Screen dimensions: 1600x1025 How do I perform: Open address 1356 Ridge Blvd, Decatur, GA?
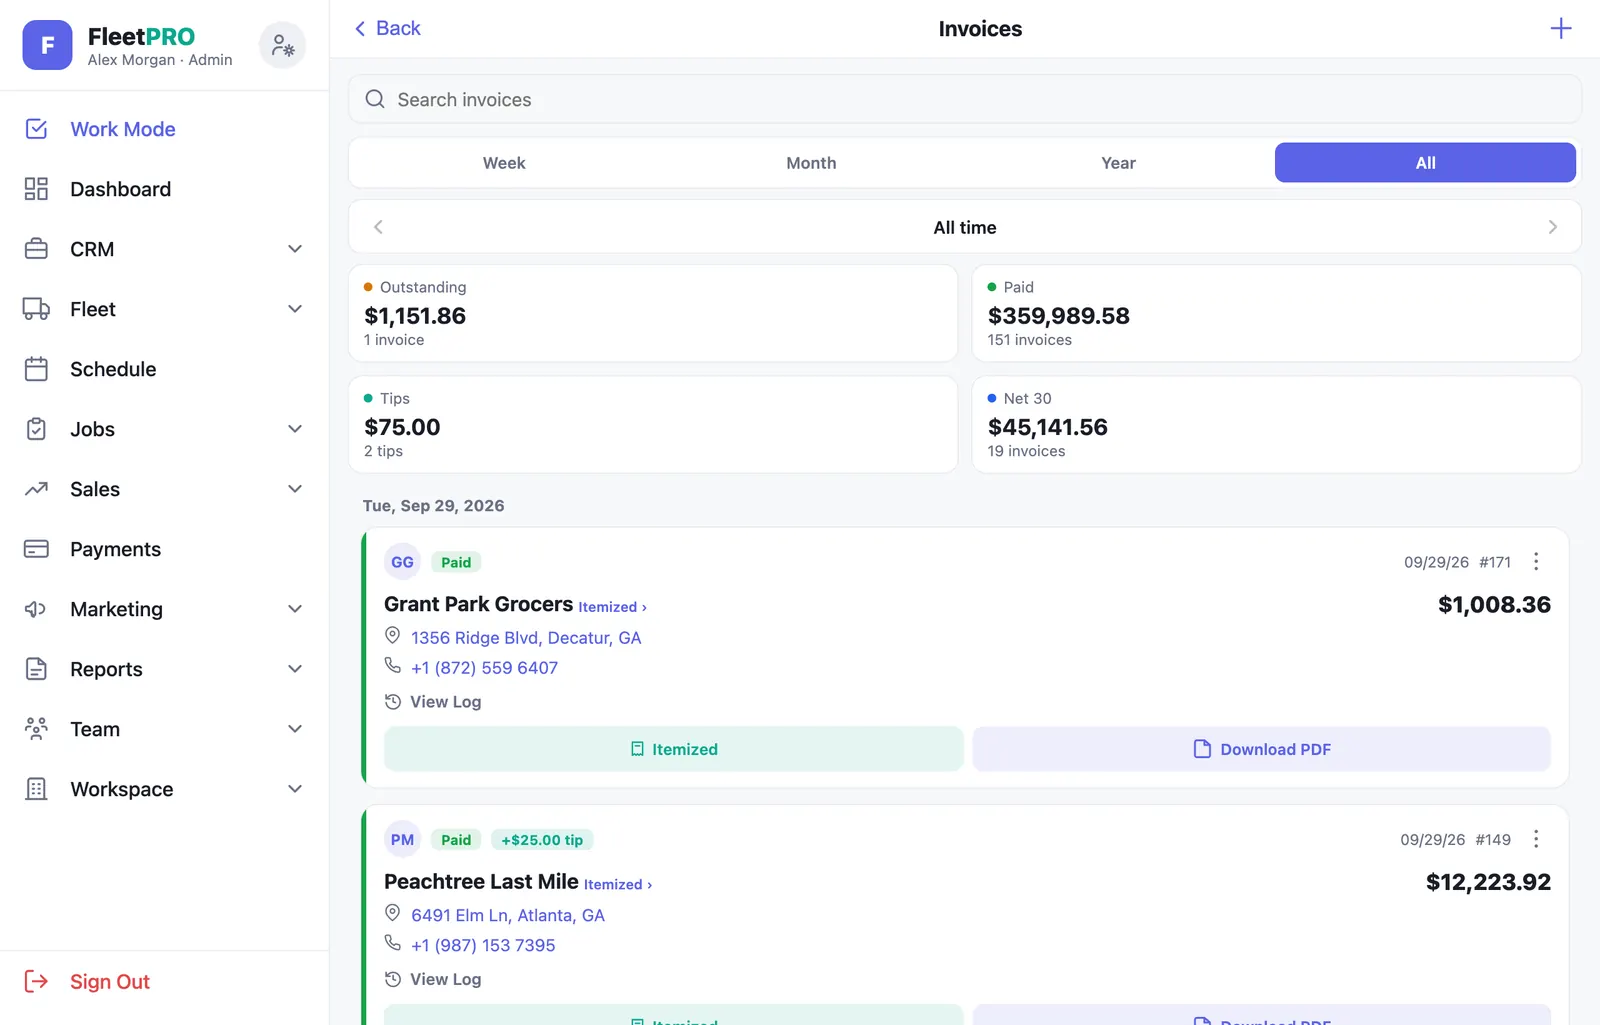[x=526, y=638]
